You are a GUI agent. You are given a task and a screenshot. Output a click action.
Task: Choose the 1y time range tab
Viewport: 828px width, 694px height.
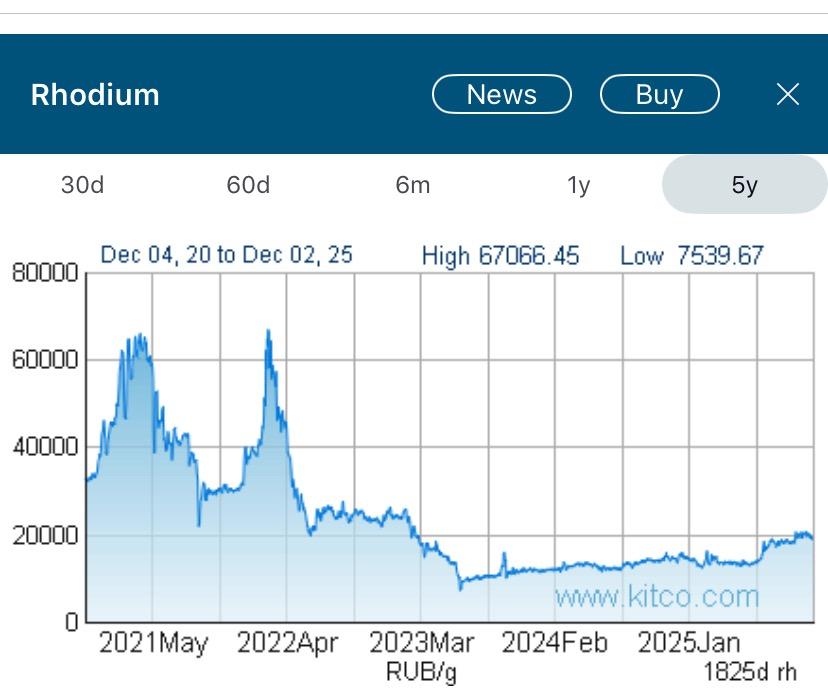tap(579, 185)
